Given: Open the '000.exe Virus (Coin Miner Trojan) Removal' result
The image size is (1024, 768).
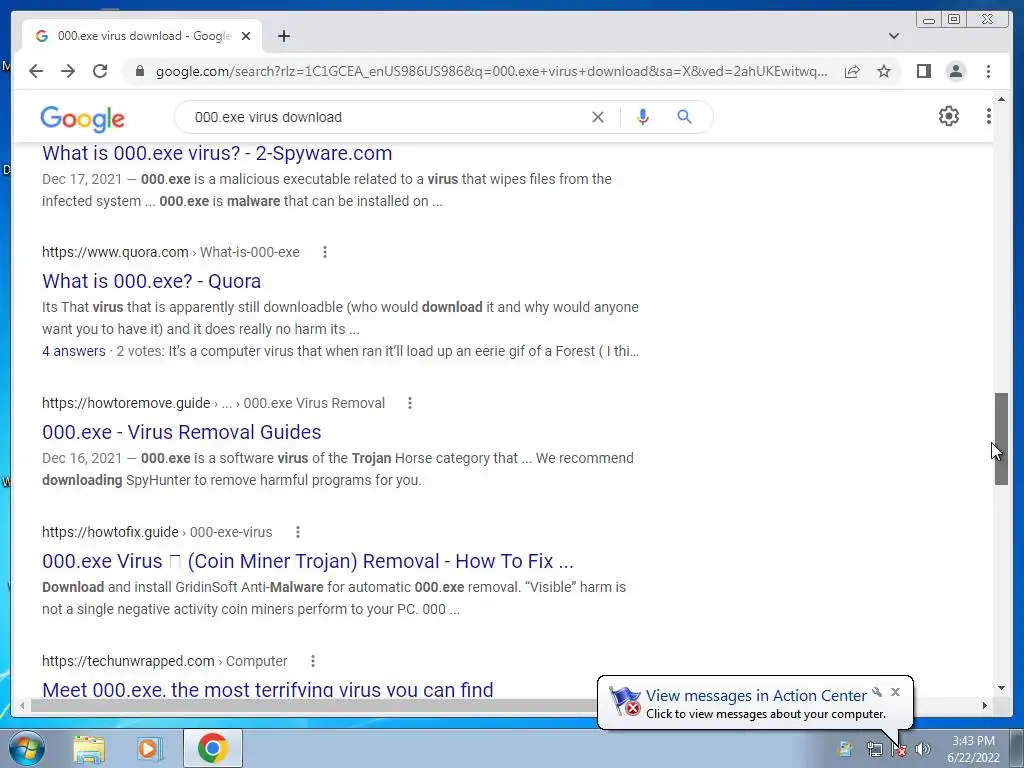Looking at the screenshot, I should [308, 562].
